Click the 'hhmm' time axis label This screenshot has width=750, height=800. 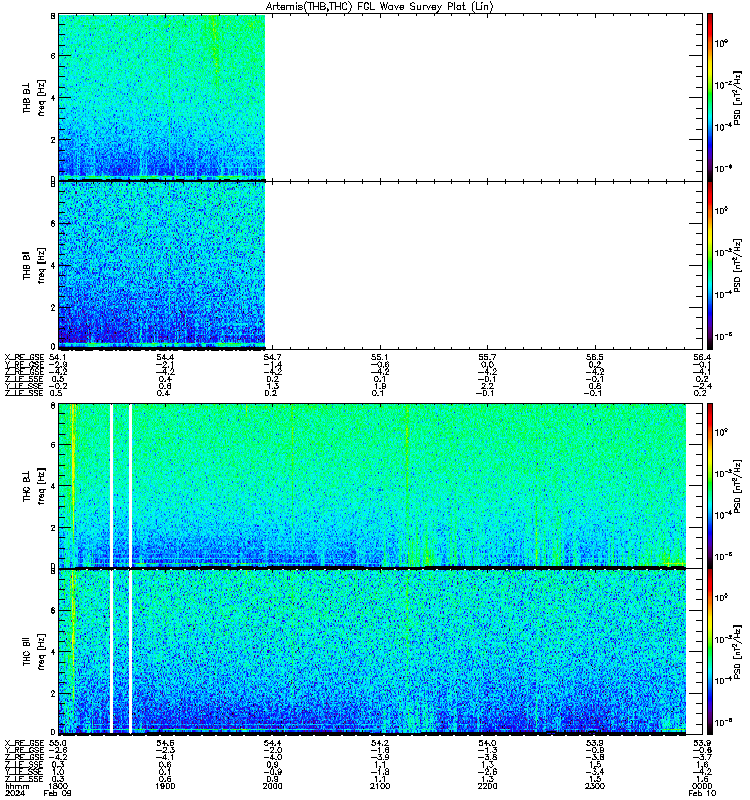(x=16, y=786)
